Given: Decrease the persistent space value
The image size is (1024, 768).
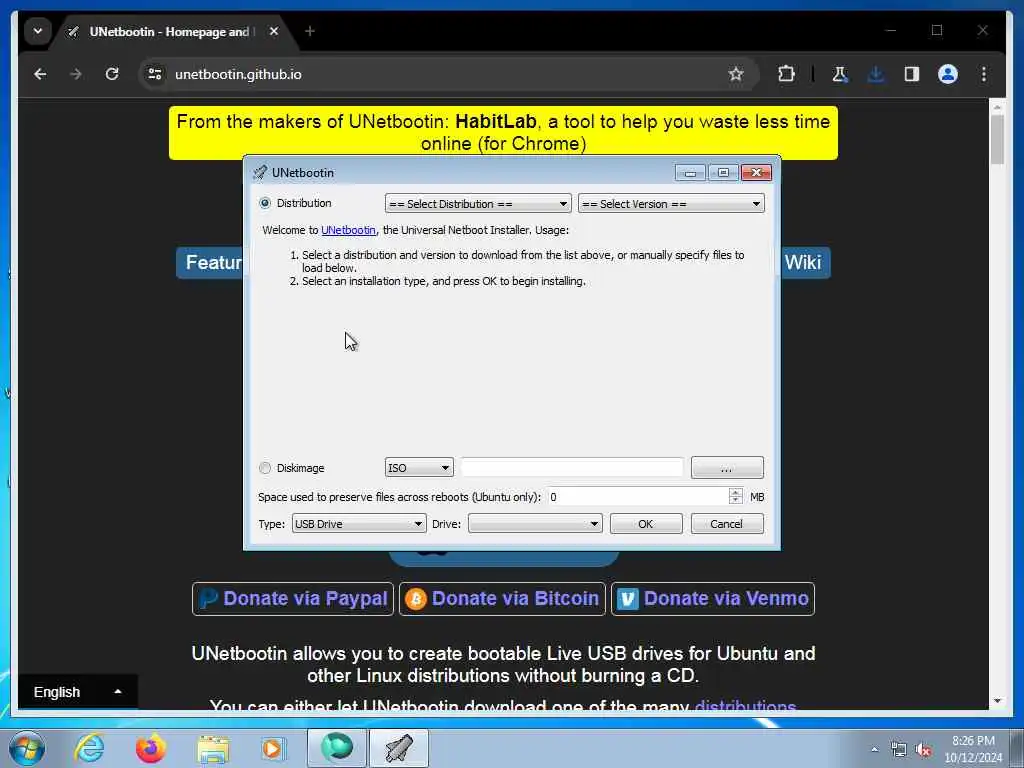Looking at the screenshot, I should (x=735, y=501).
